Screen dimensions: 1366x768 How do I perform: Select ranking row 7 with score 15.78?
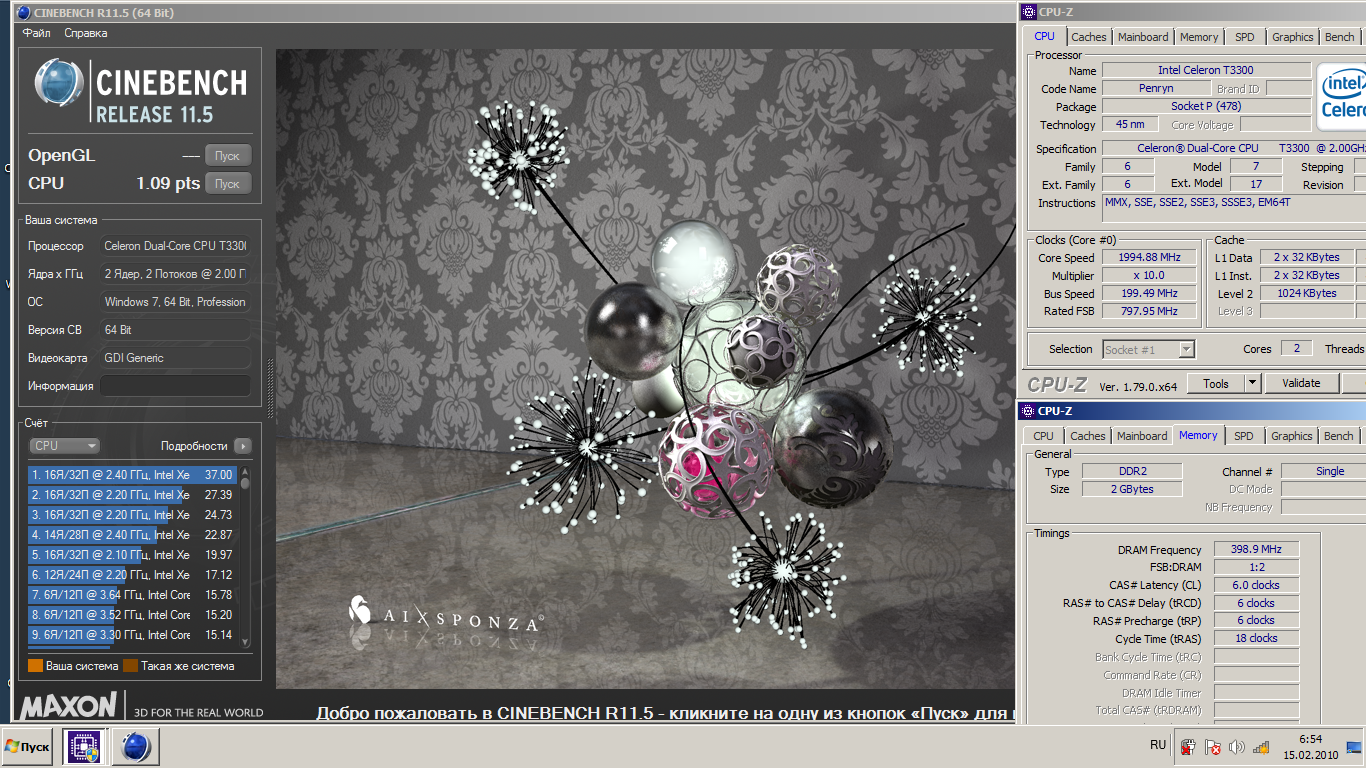click(132, 595)
